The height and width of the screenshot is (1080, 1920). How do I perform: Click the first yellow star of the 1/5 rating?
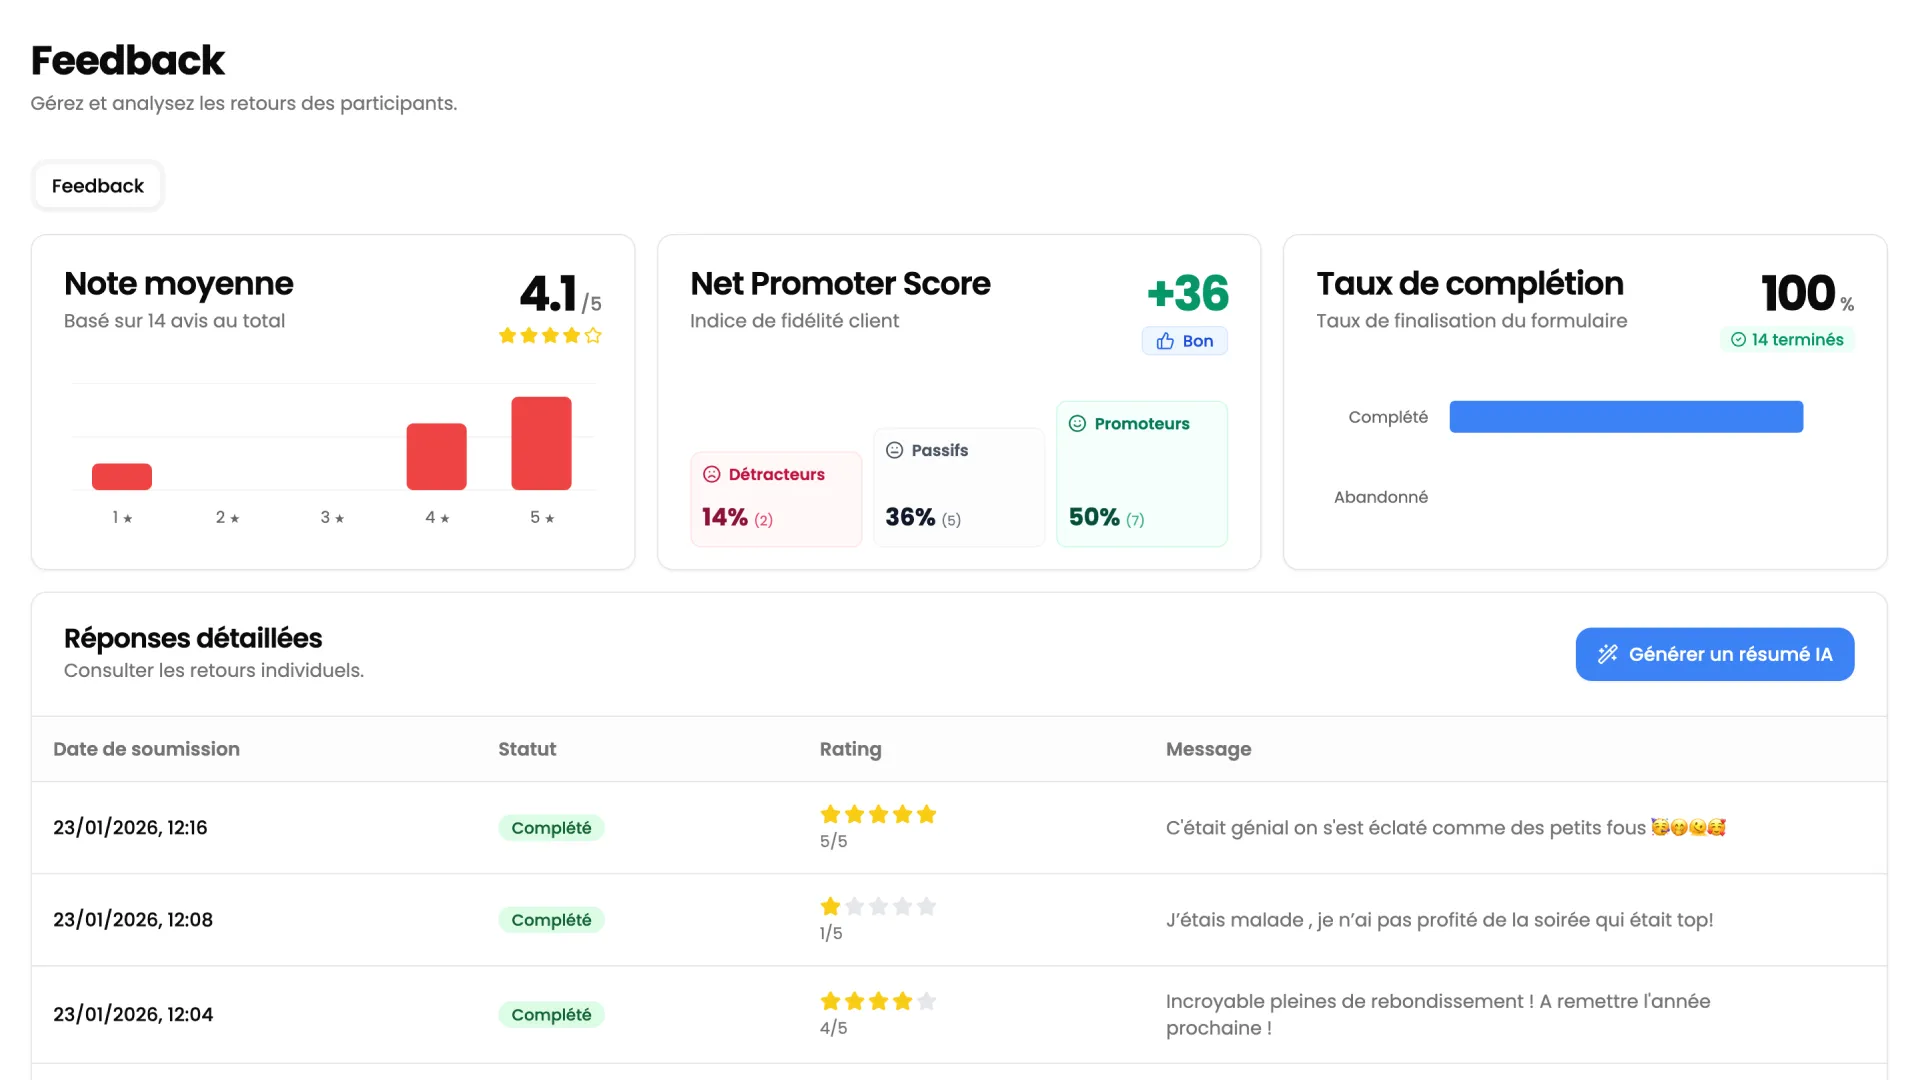click(829, 906)
